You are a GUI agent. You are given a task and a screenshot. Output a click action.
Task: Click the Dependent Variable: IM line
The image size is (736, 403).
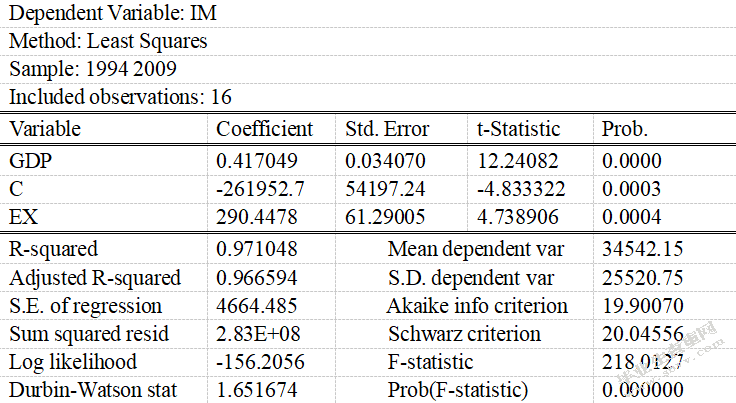113,13
